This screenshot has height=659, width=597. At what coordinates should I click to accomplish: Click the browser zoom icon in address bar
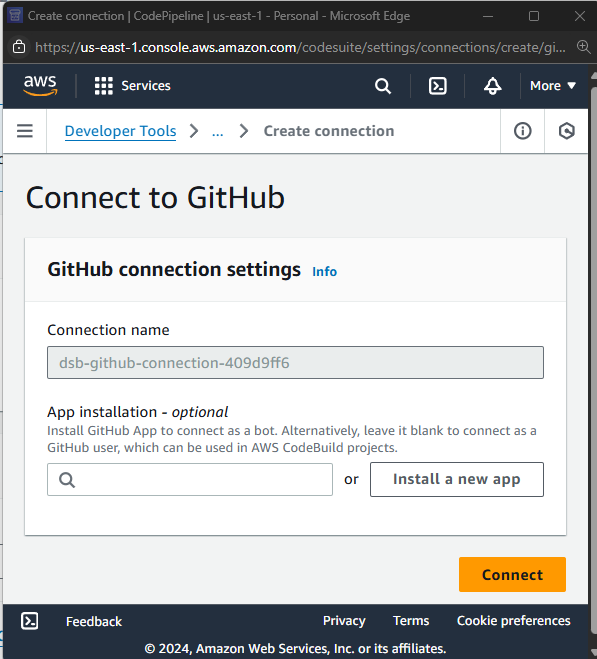[x=584, y=47]
